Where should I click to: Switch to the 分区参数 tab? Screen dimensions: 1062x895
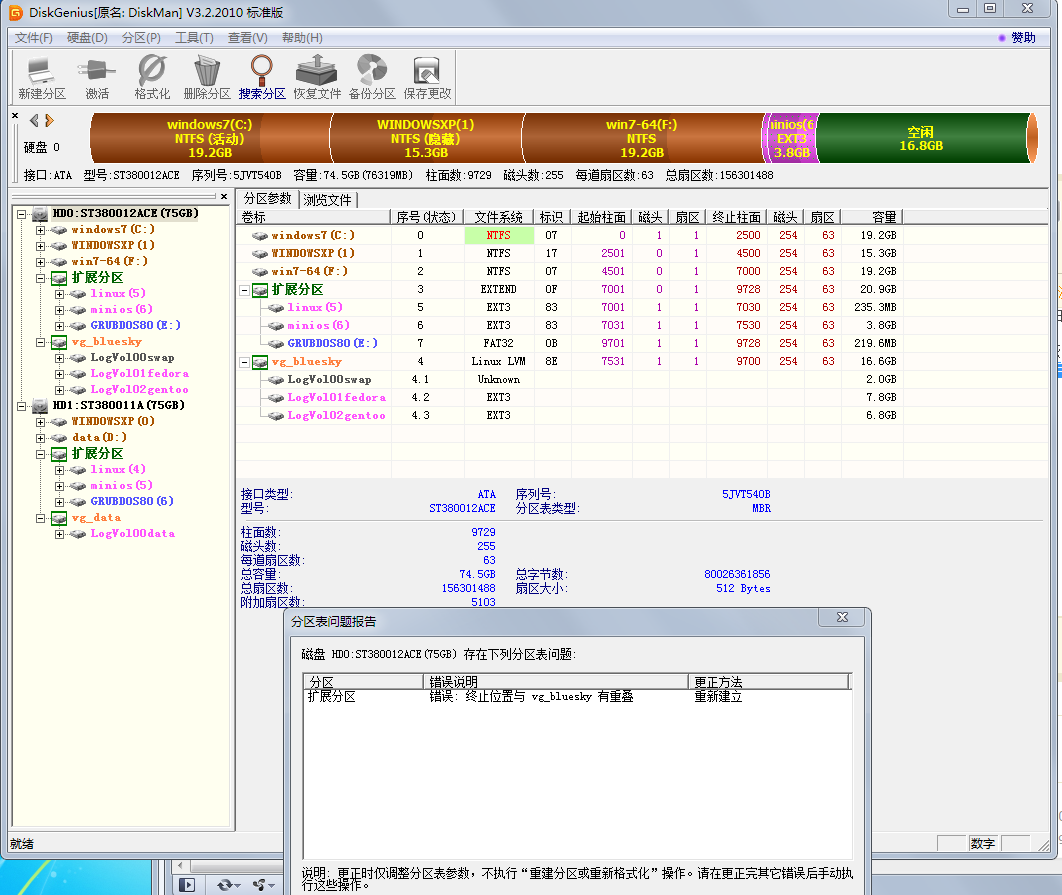(268, 199)
